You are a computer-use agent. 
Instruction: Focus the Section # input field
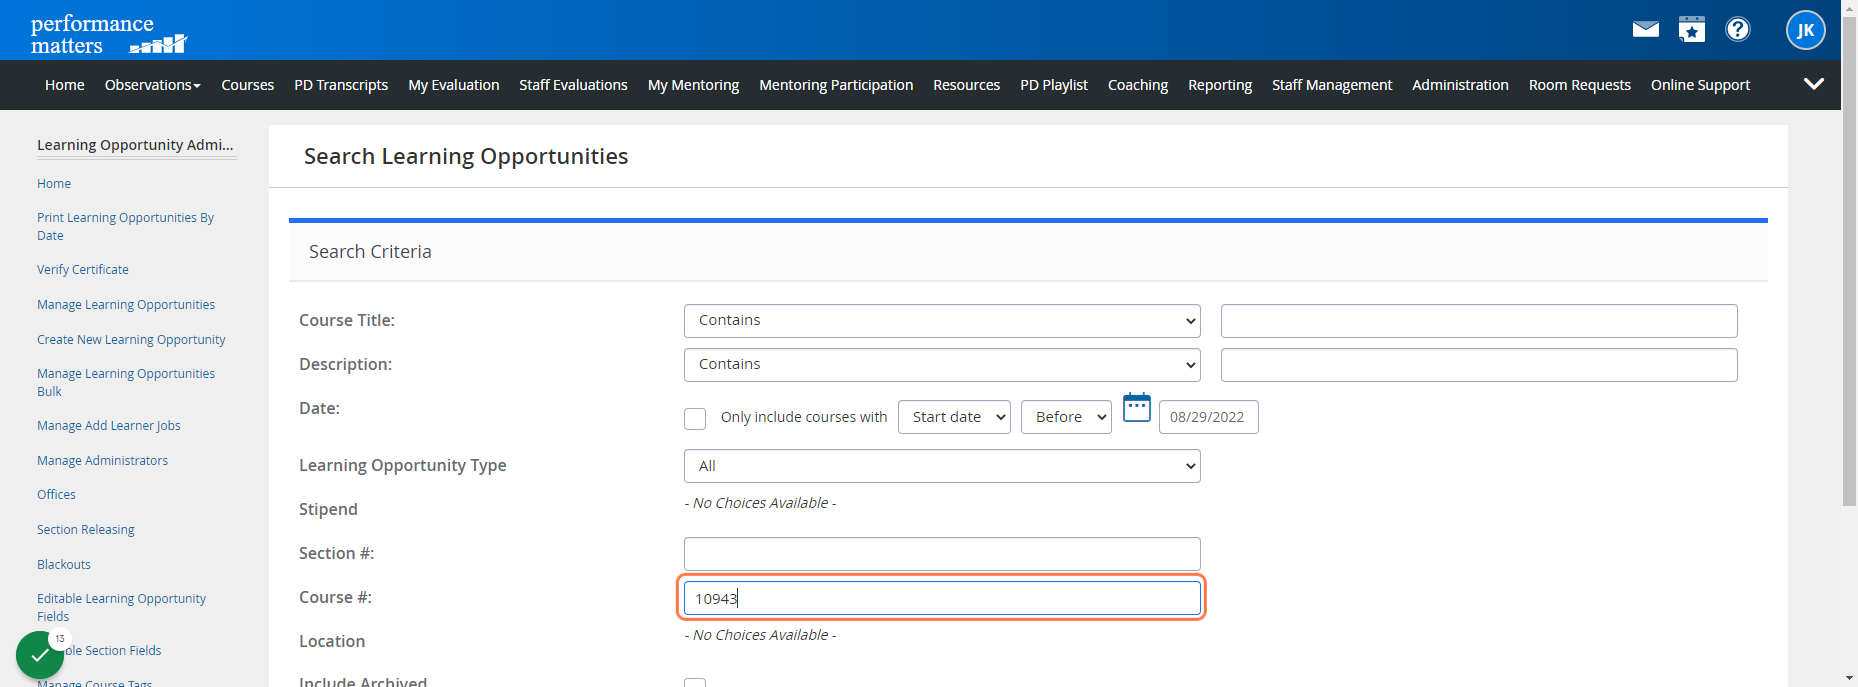(942, 554)
